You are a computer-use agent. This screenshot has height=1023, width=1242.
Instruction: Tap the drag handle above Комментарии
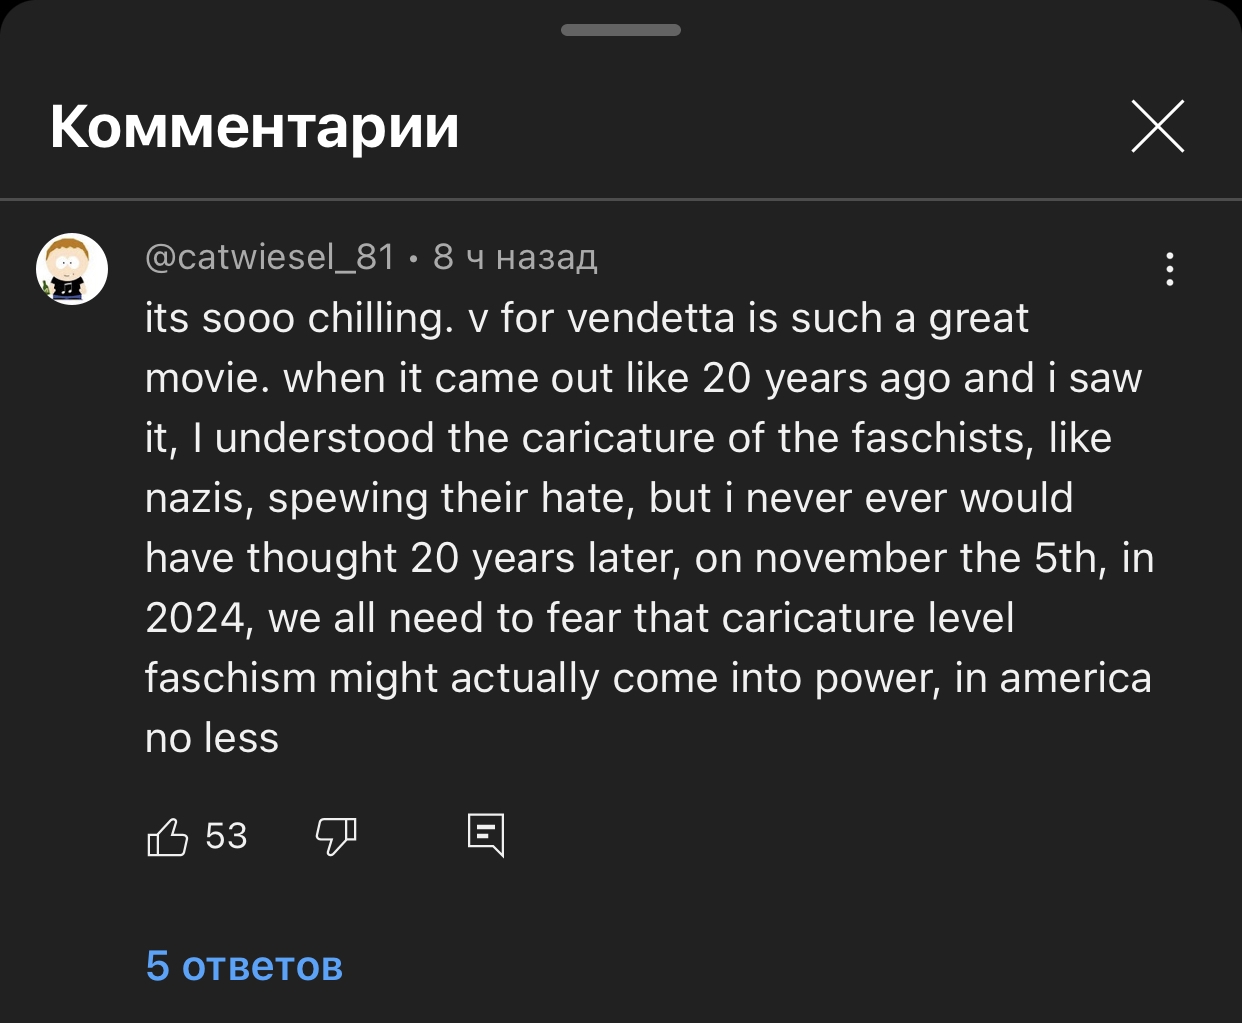click(x=620, y=30)
